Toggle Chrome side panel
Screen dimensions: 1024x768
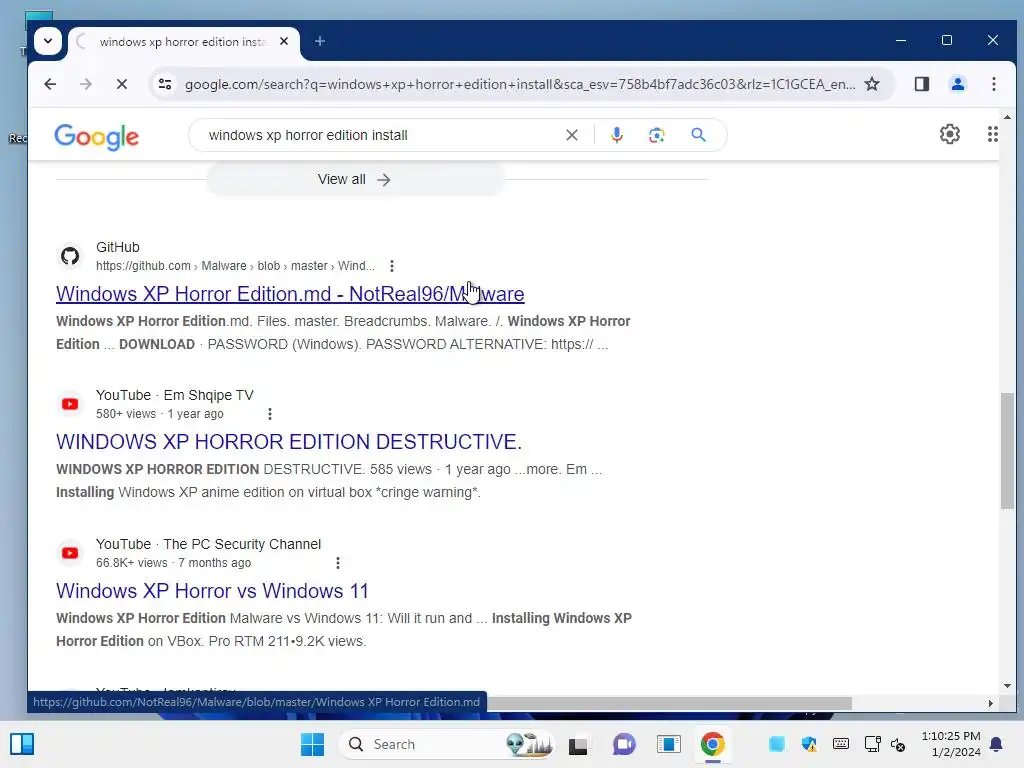point(921,84)
